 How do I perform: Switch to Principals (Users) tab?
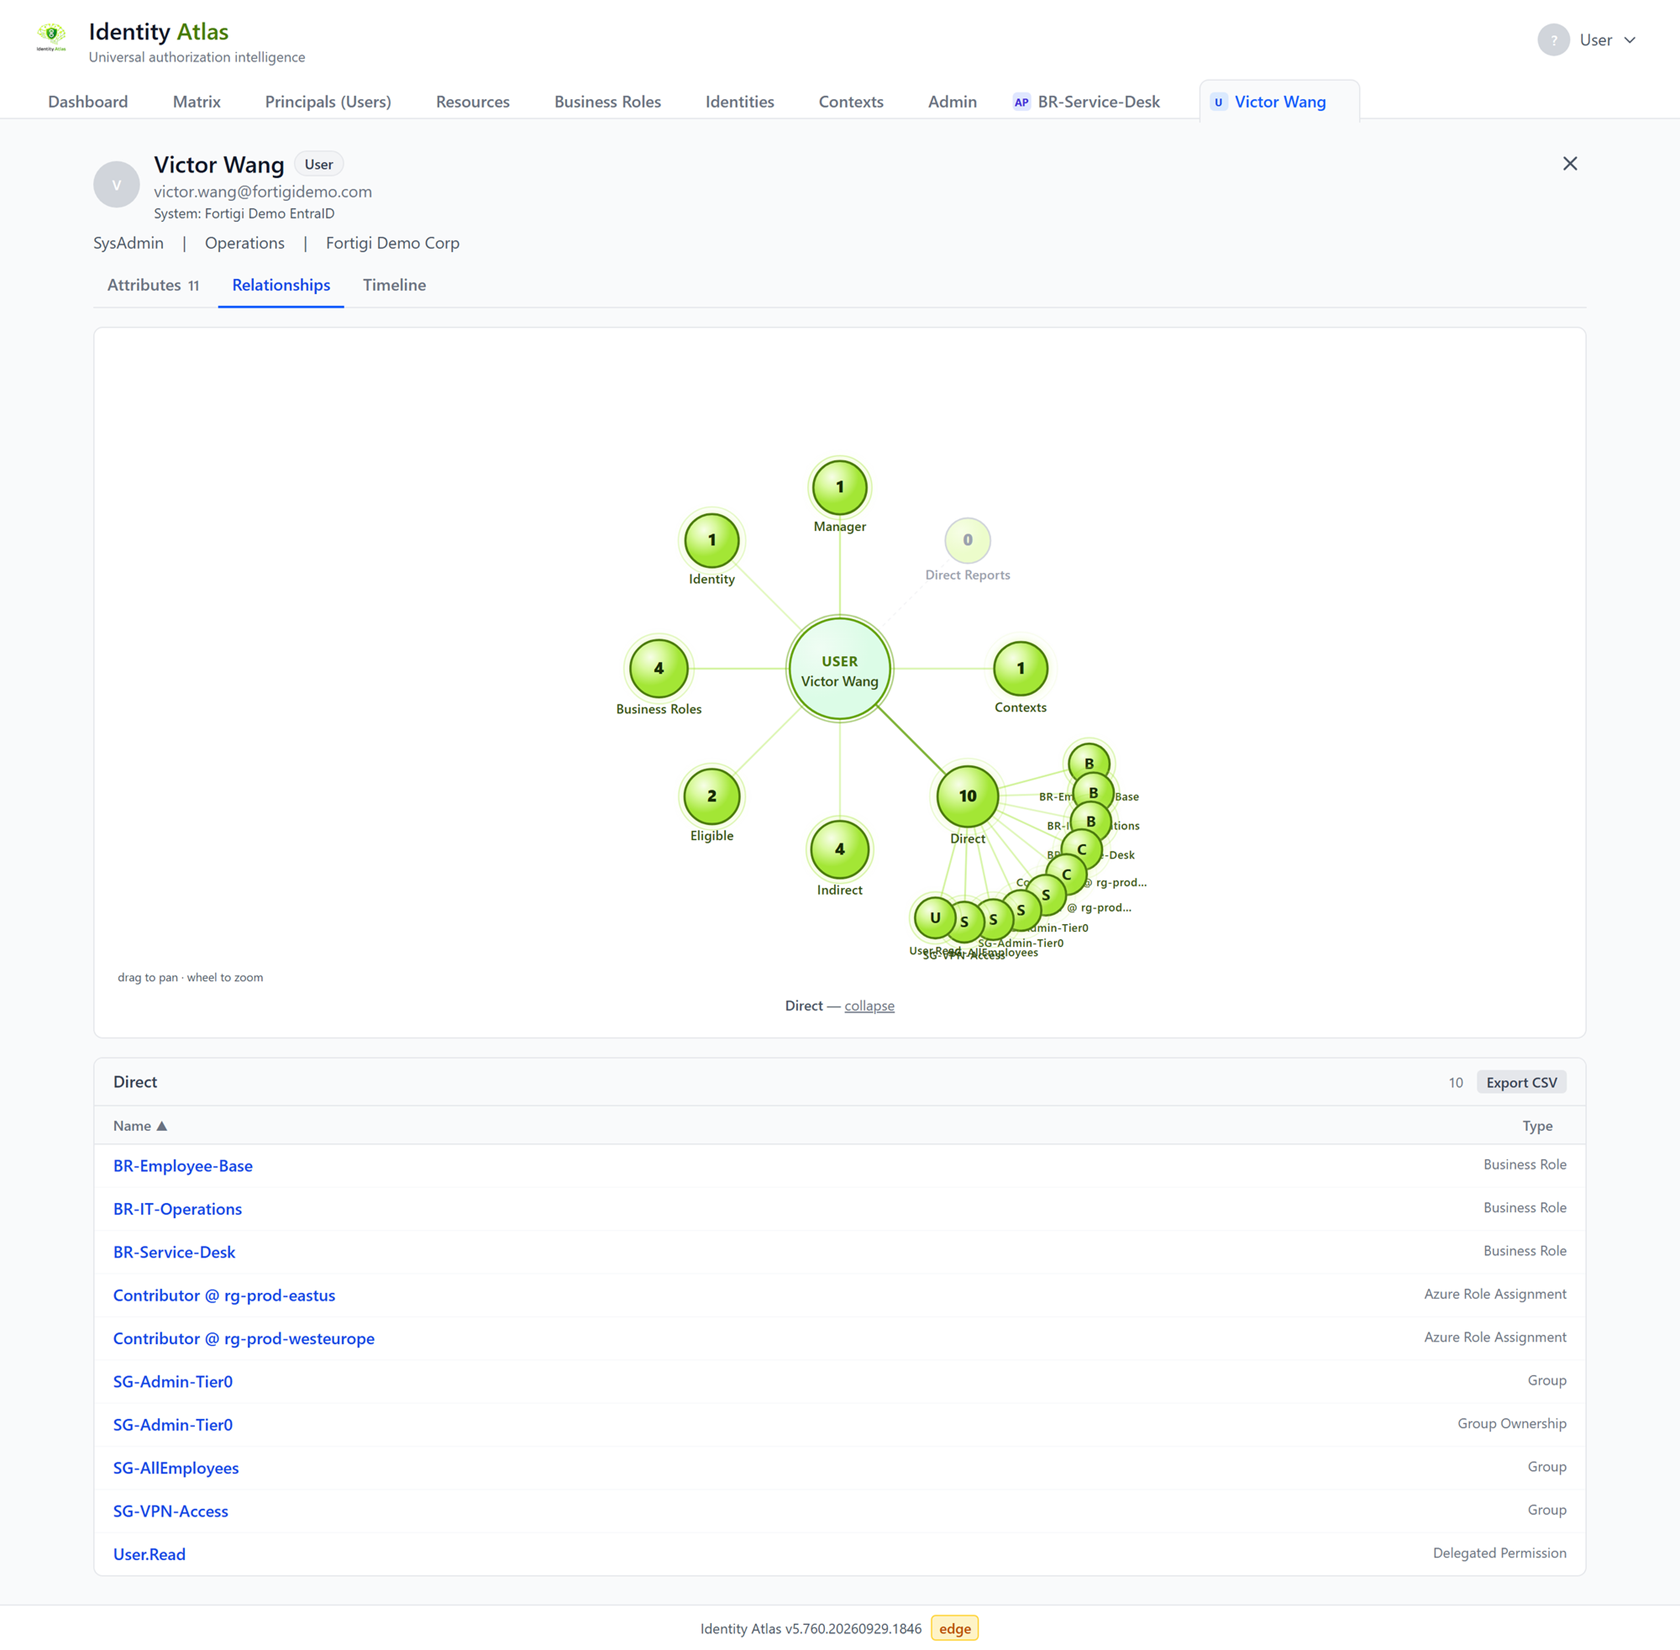pyautogui.click(x=328, y=101)
